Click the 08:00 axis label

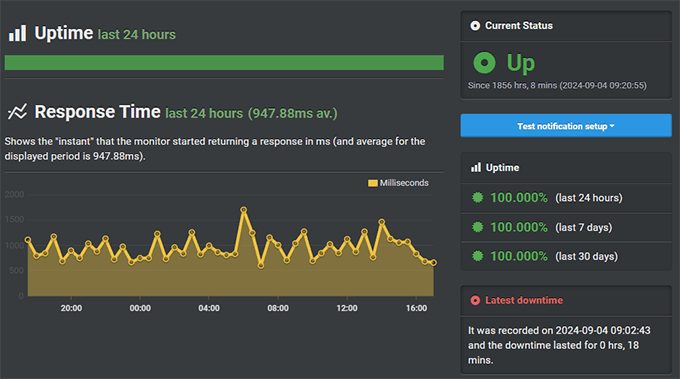pos(278,308)
